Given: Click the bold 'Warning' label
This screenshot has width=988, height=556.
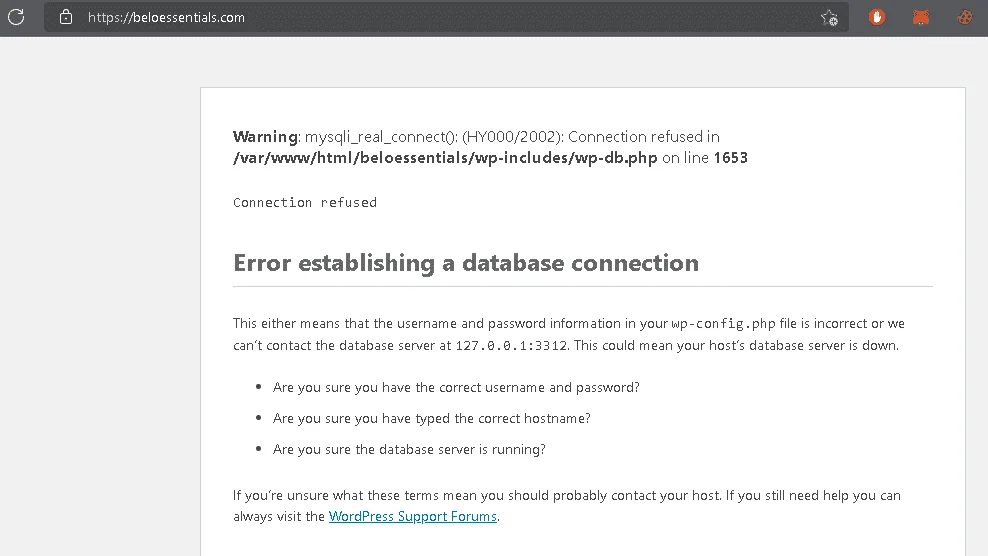Looking at the screenshot, I should coord(265,137).
